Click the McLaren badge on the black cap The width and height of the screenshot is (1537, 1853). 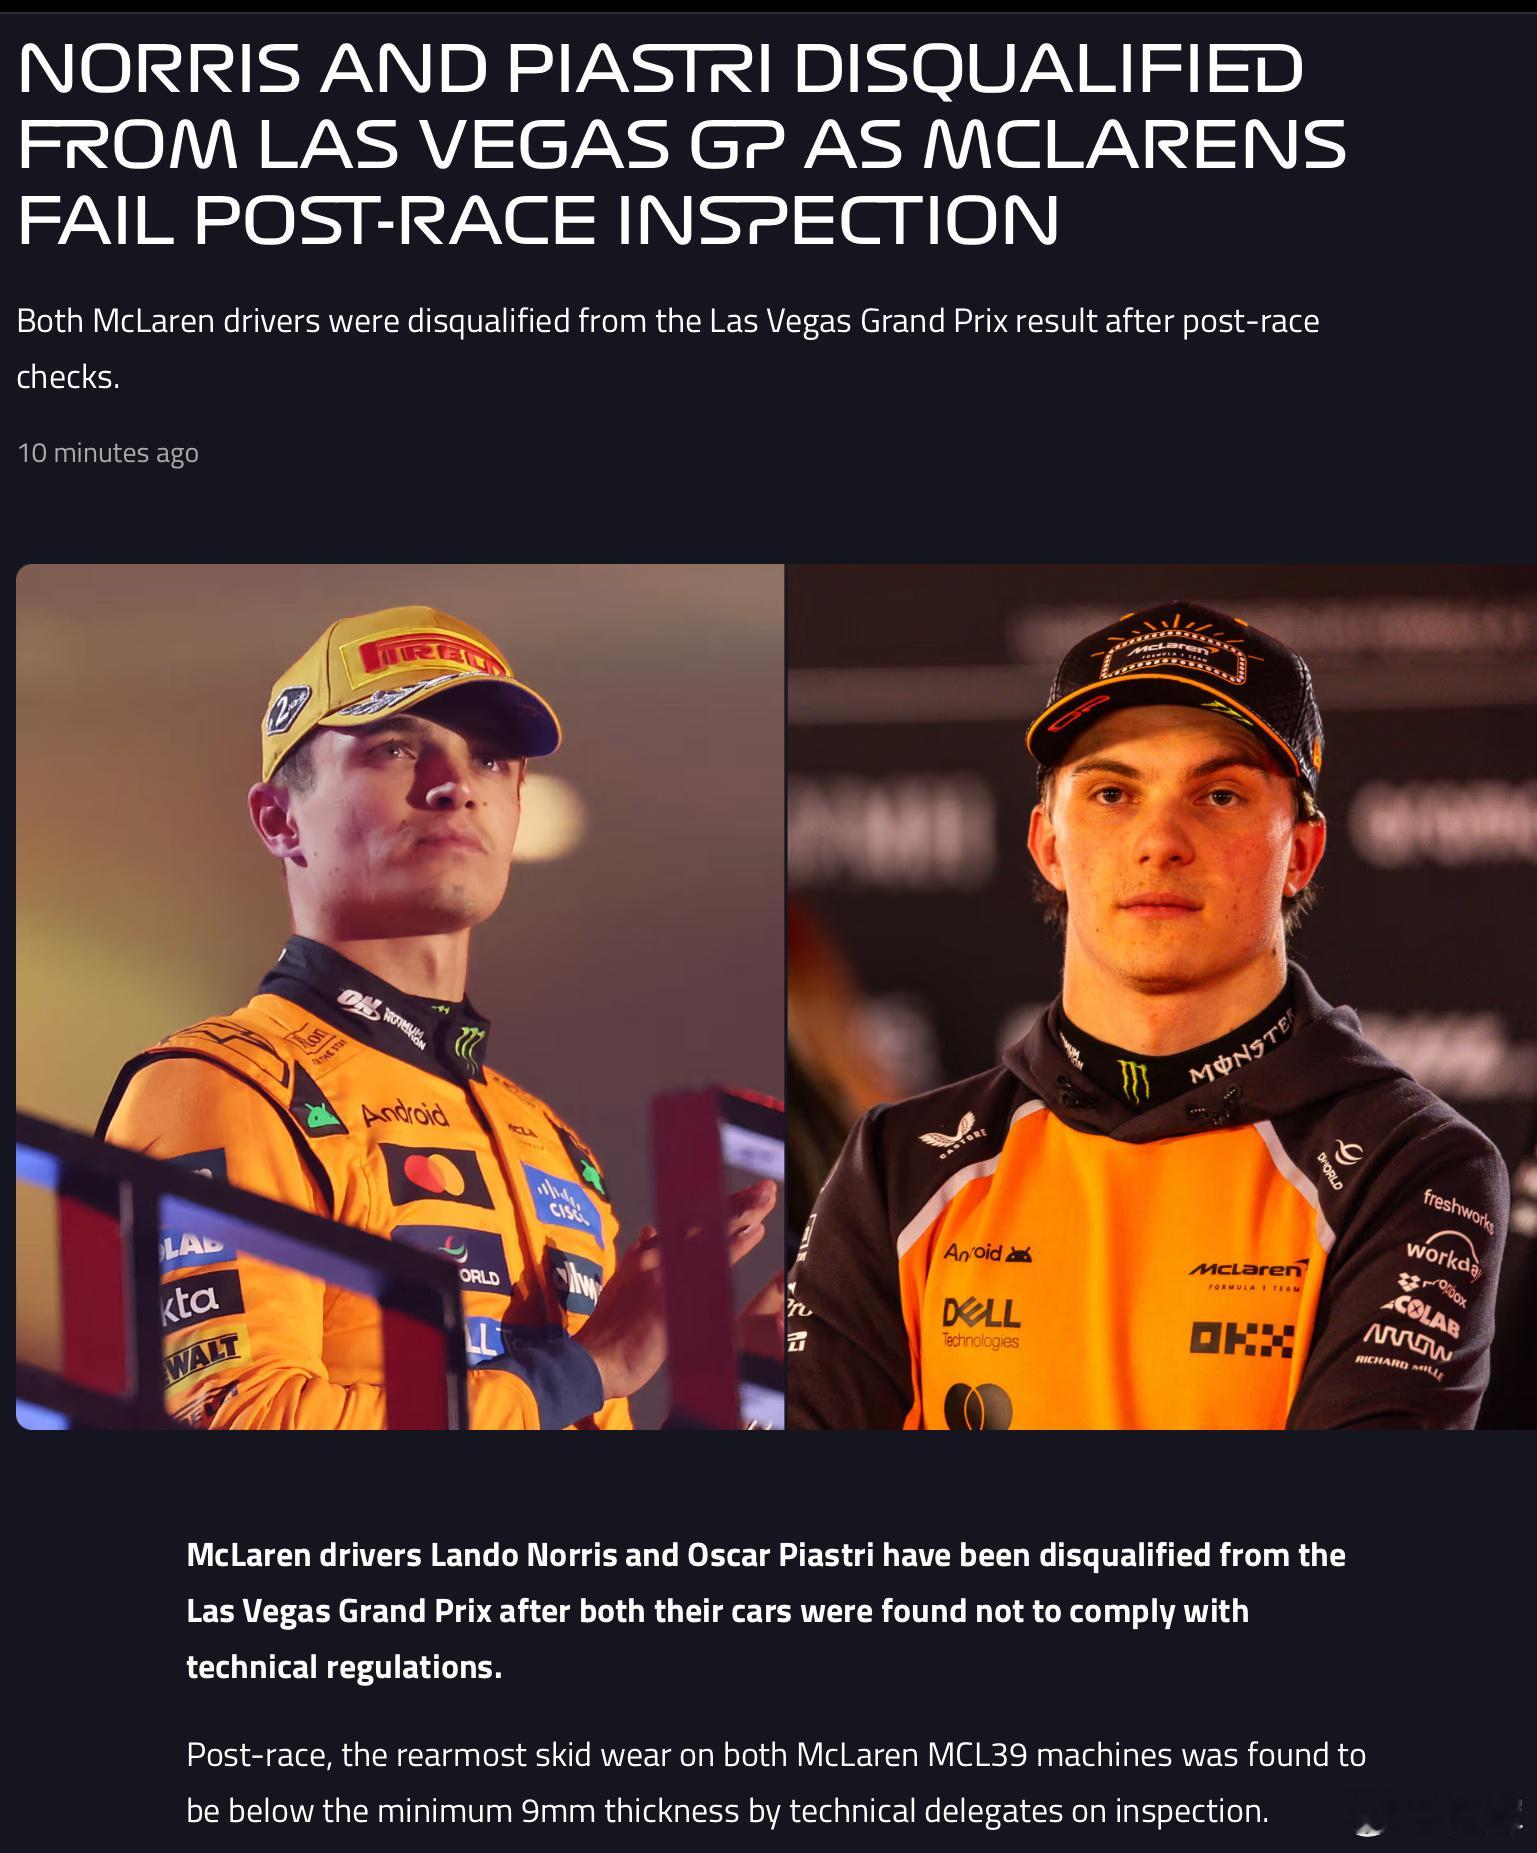coord(1169,653)
